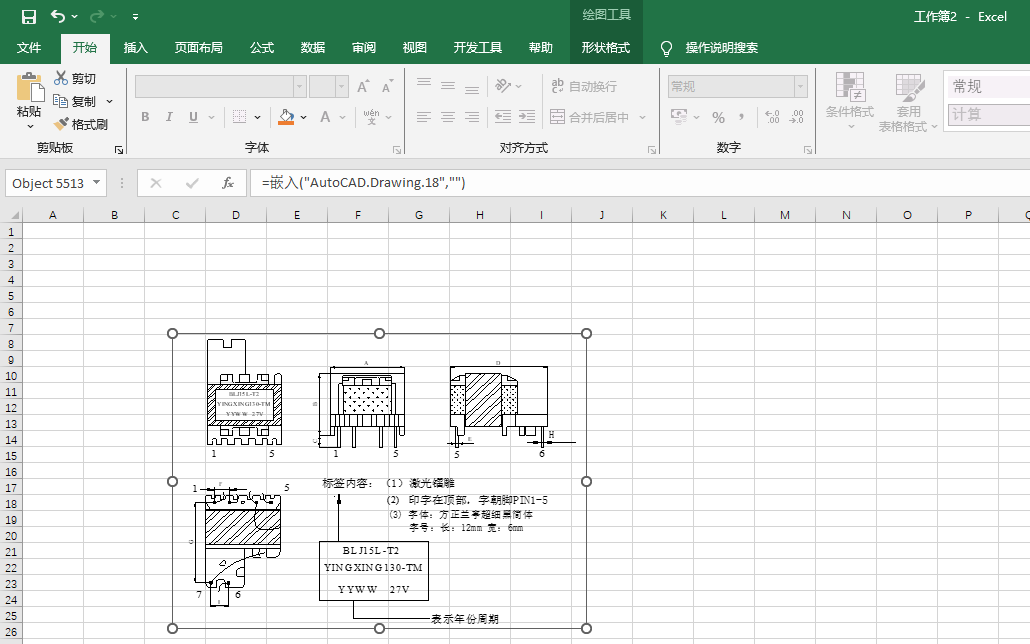Click the font color A icon
Image resolution: width=1030 pixels, height=644 pixels.
click(325, 117)
